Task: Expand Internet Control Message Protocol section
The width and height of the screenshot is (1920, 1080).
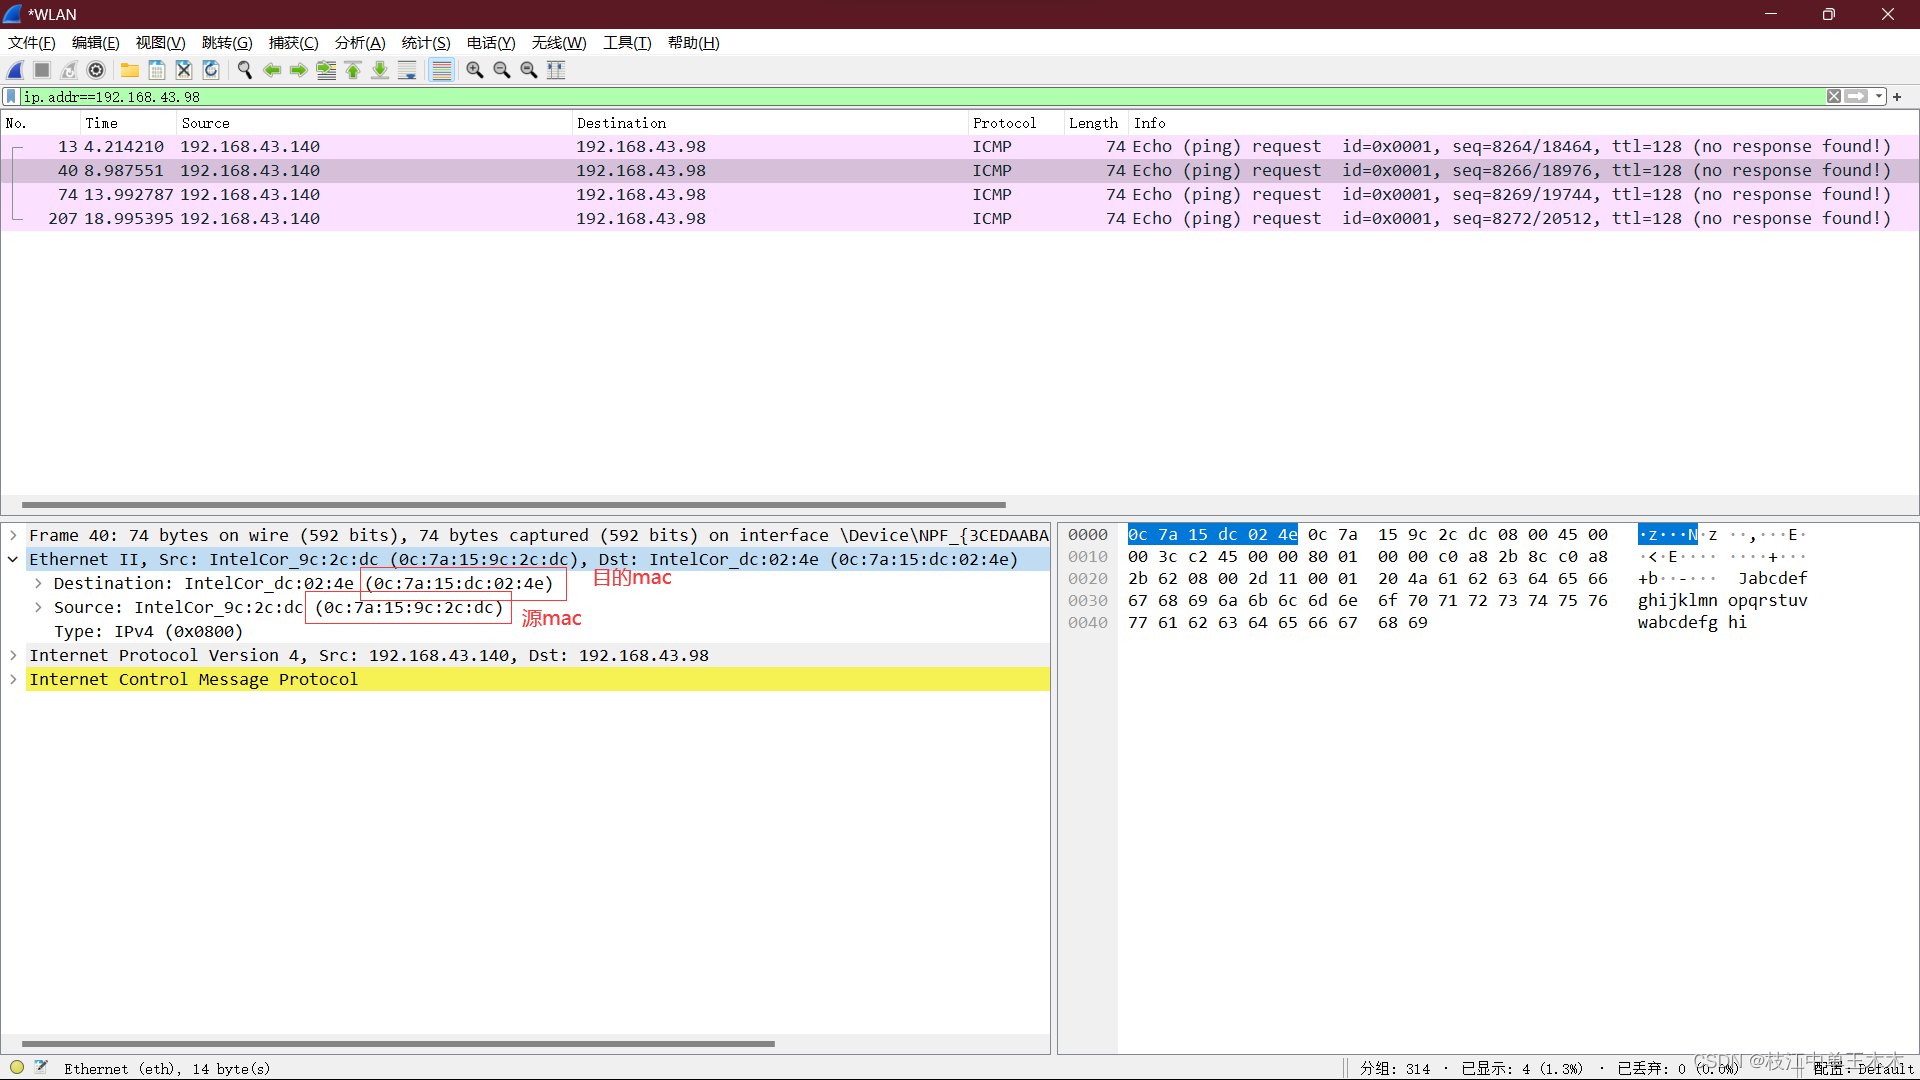Action: pos(13,680)
